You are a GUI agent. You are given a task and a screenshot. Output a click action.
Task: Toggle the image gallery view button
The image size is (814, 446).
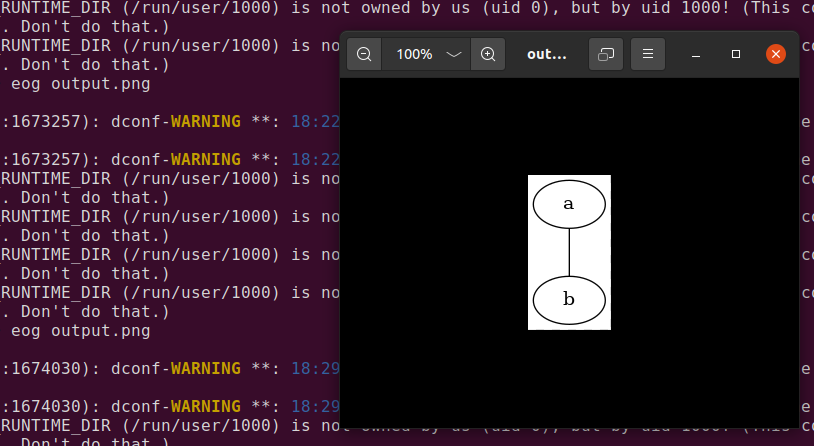pos(605,54)
